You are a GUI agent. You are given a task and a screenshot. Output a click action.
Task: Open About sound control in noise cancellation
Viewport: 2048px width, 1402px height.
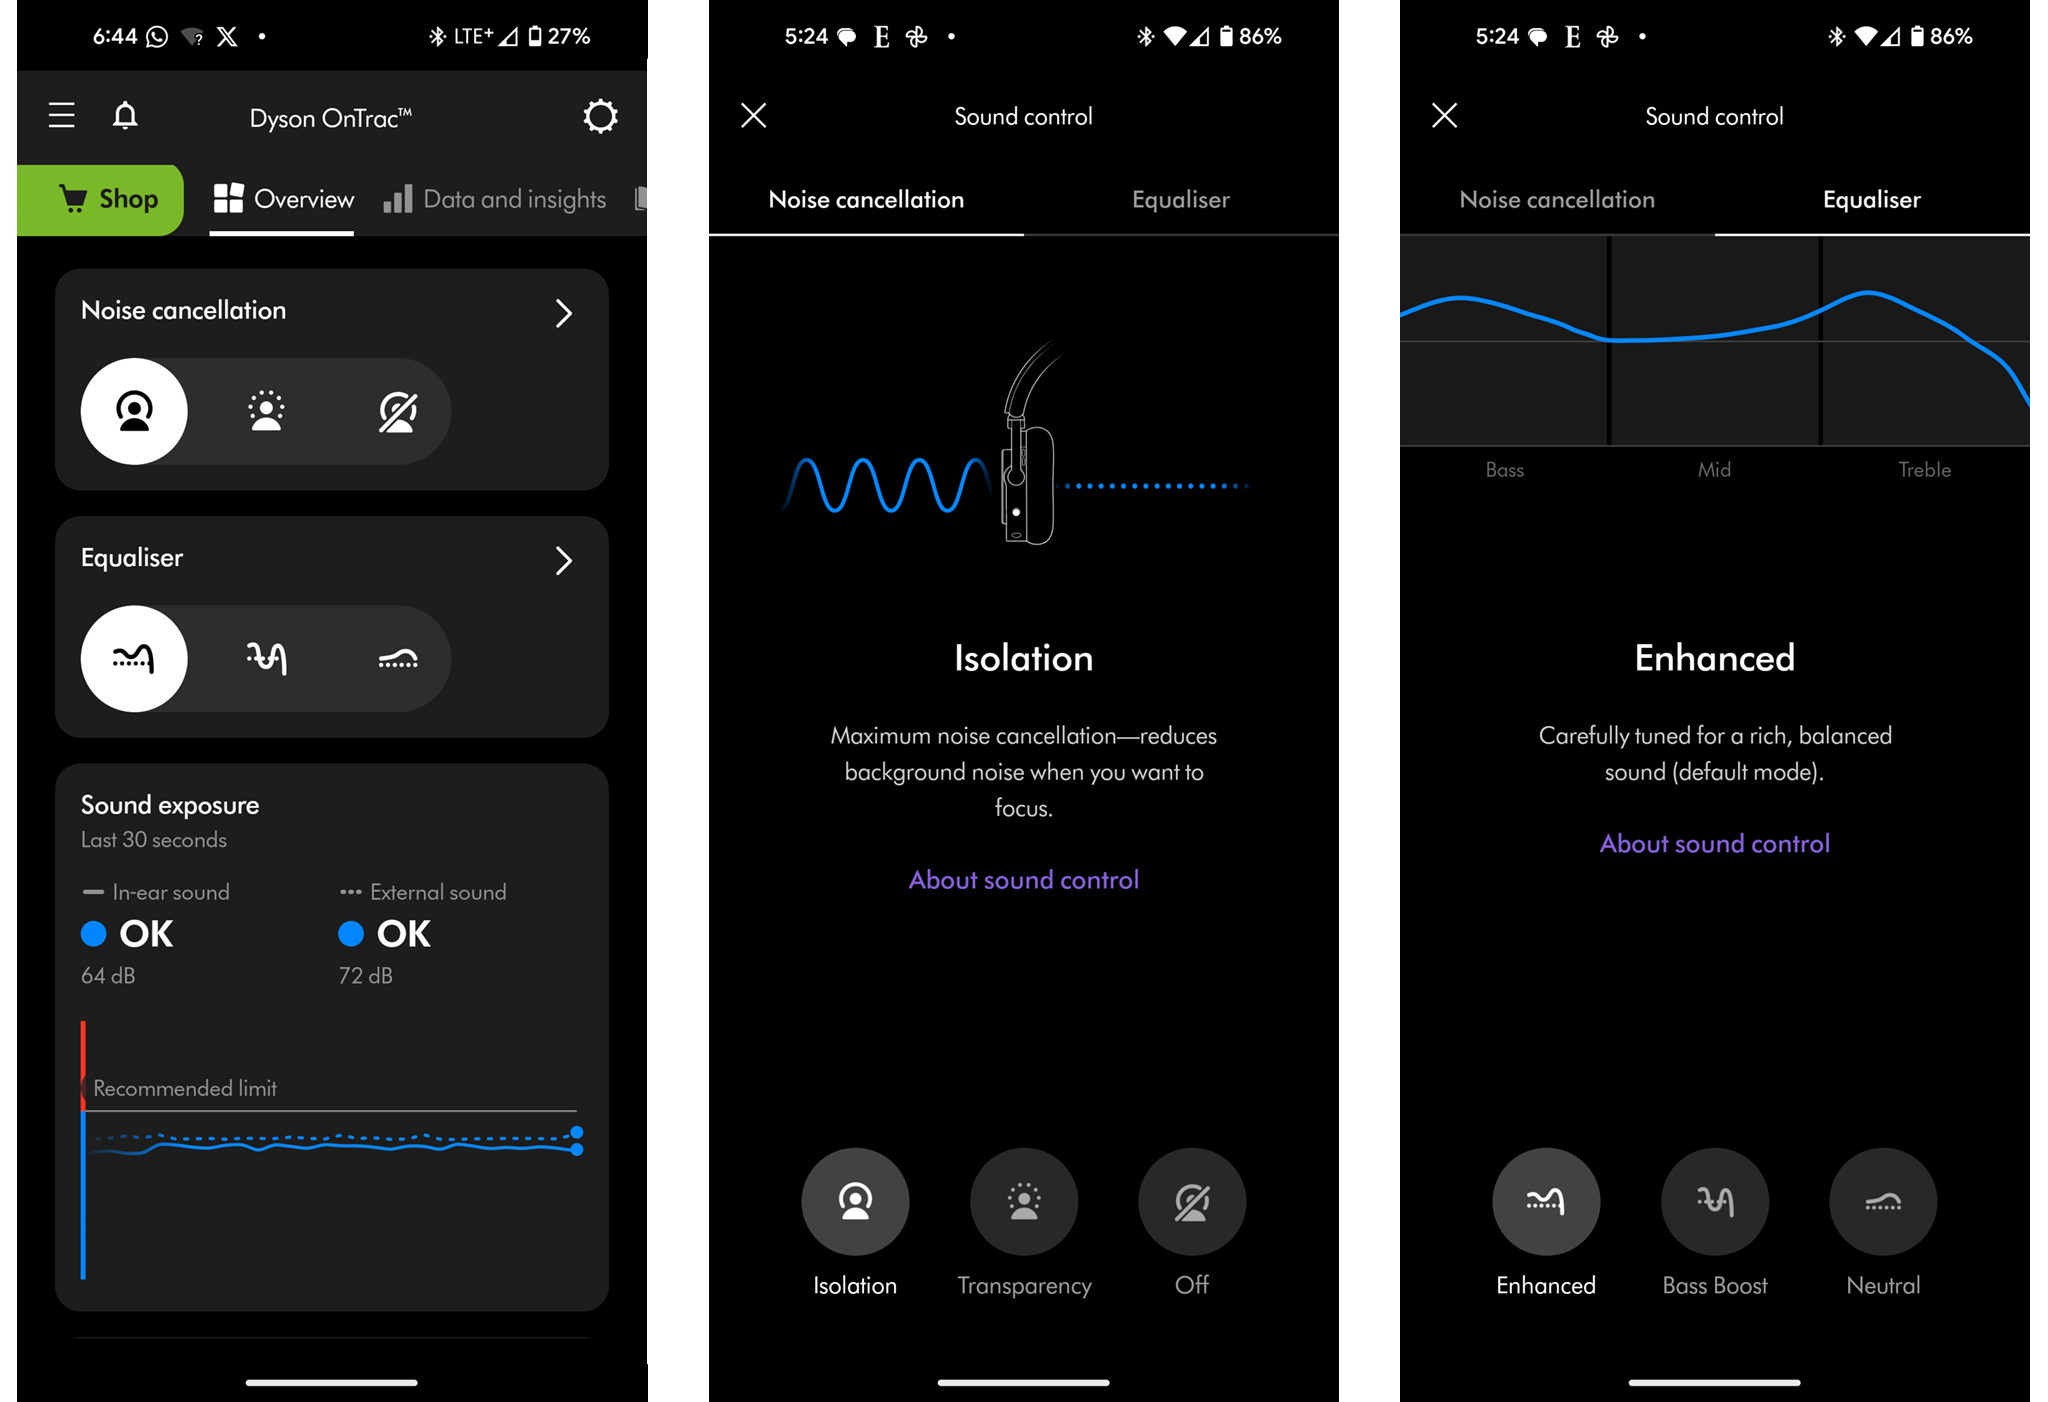point(1024,879)
